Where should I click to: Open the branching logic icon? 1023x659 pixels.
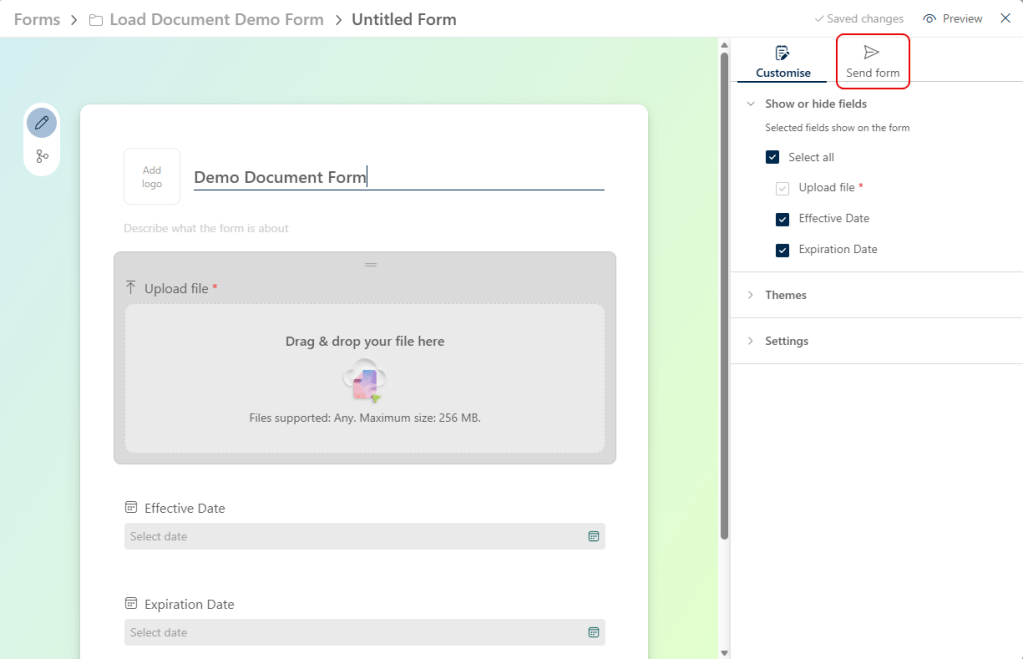tap(42, 156)
